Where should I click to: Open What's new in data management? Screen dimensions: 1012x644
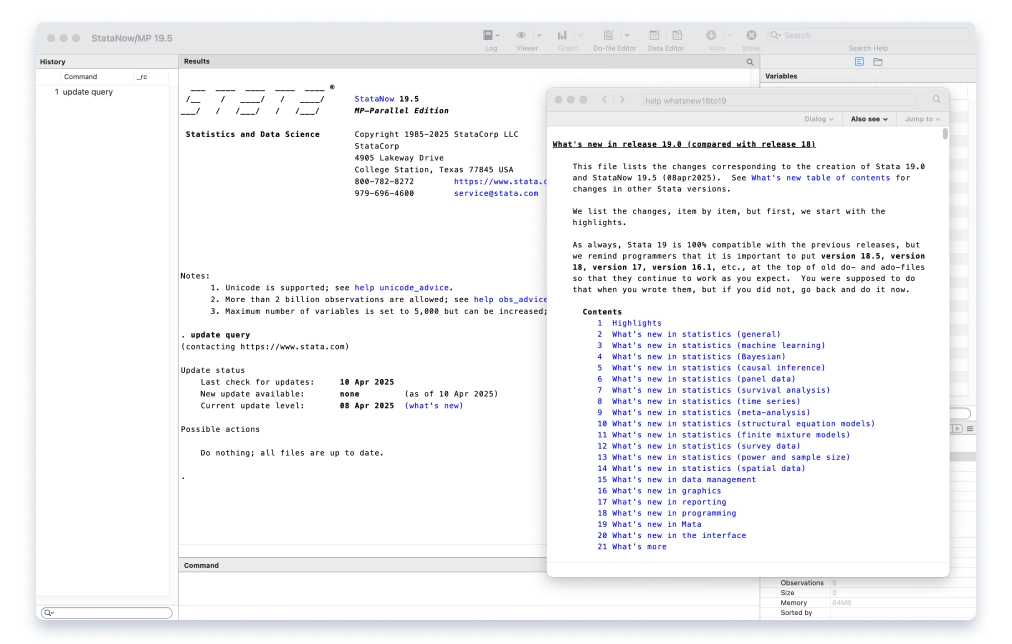coord(683,479)
